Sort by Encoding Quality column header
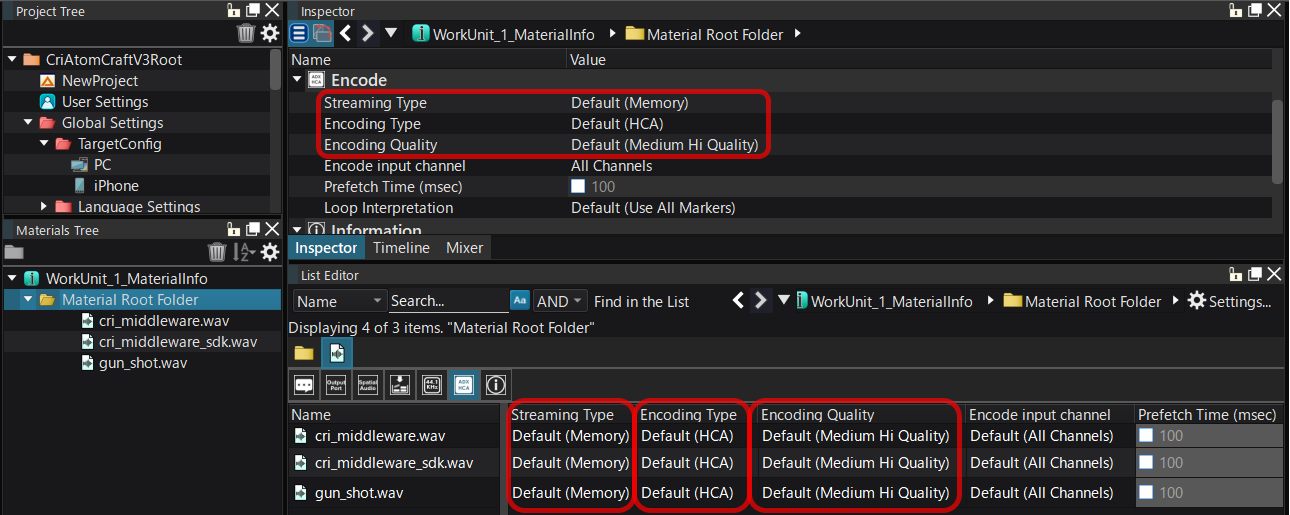The image size is (1290, 515). pos(818,414)
